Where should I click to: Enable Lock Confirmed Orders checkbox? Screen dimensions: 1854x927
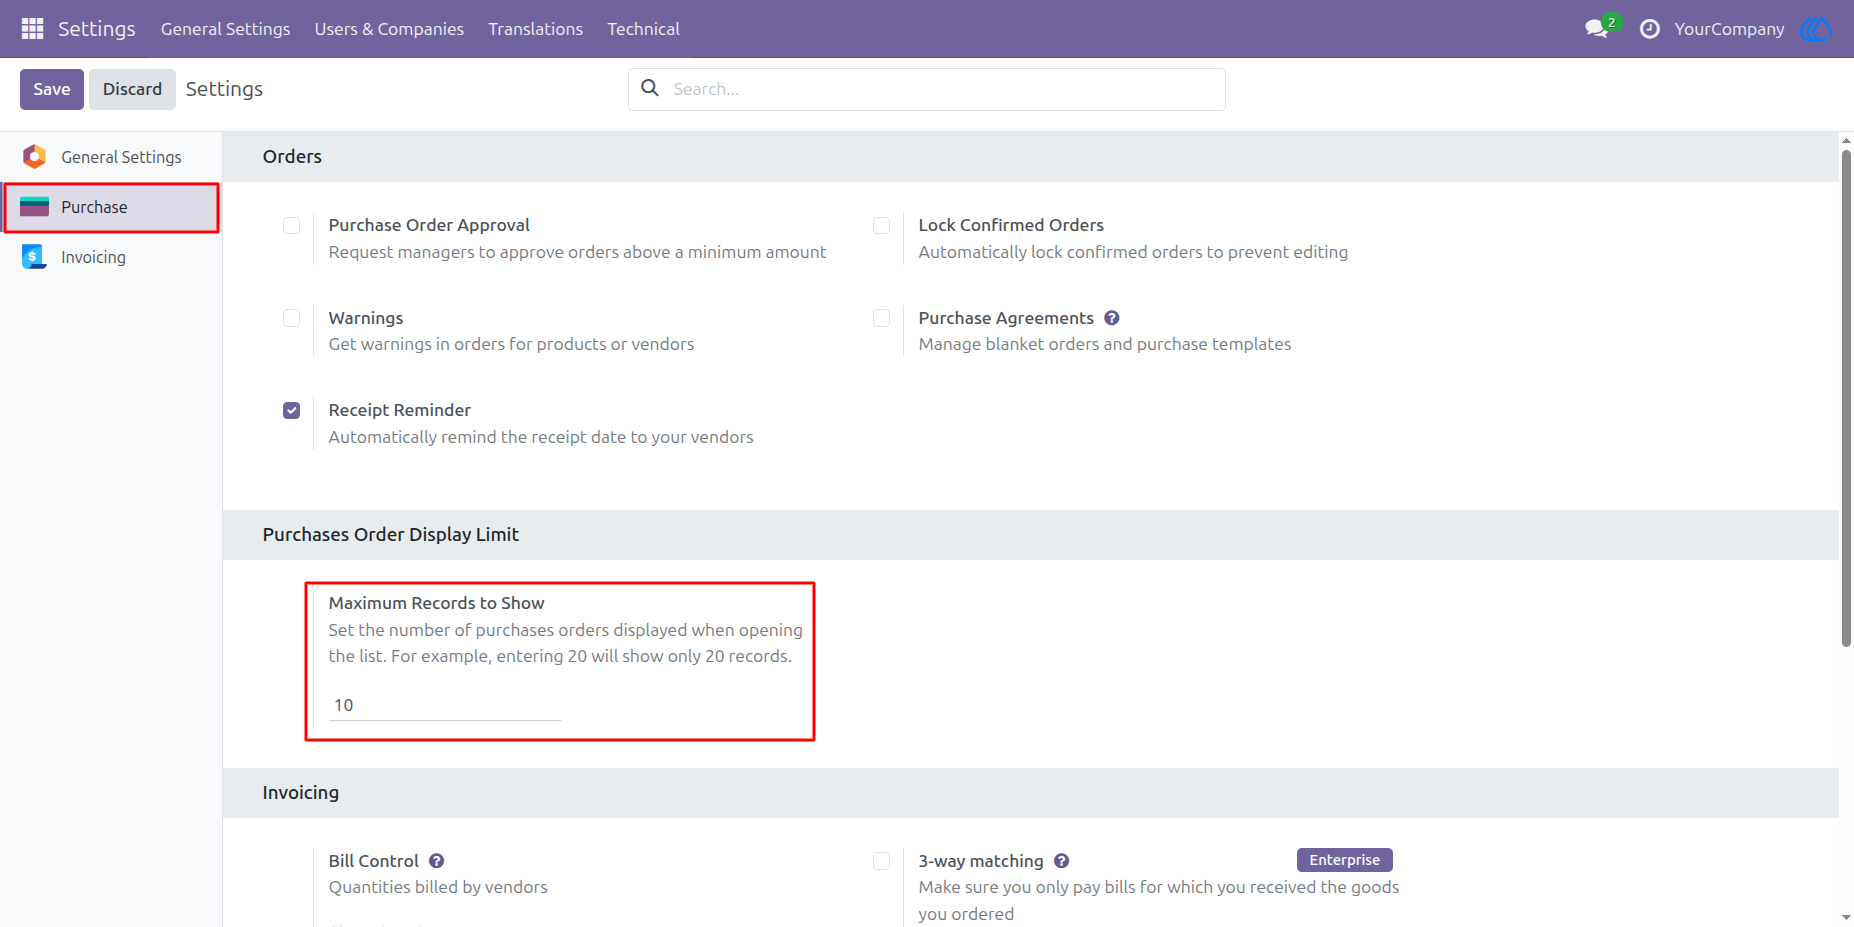click(x=882, y=226)
